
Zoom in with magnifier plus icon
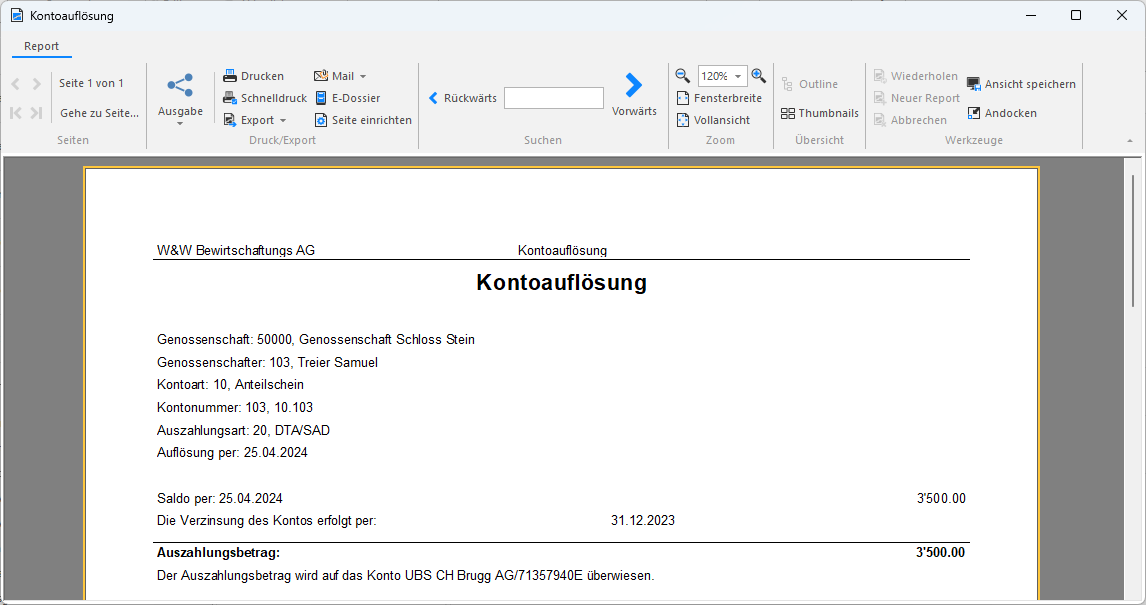(x=759, y=75)
